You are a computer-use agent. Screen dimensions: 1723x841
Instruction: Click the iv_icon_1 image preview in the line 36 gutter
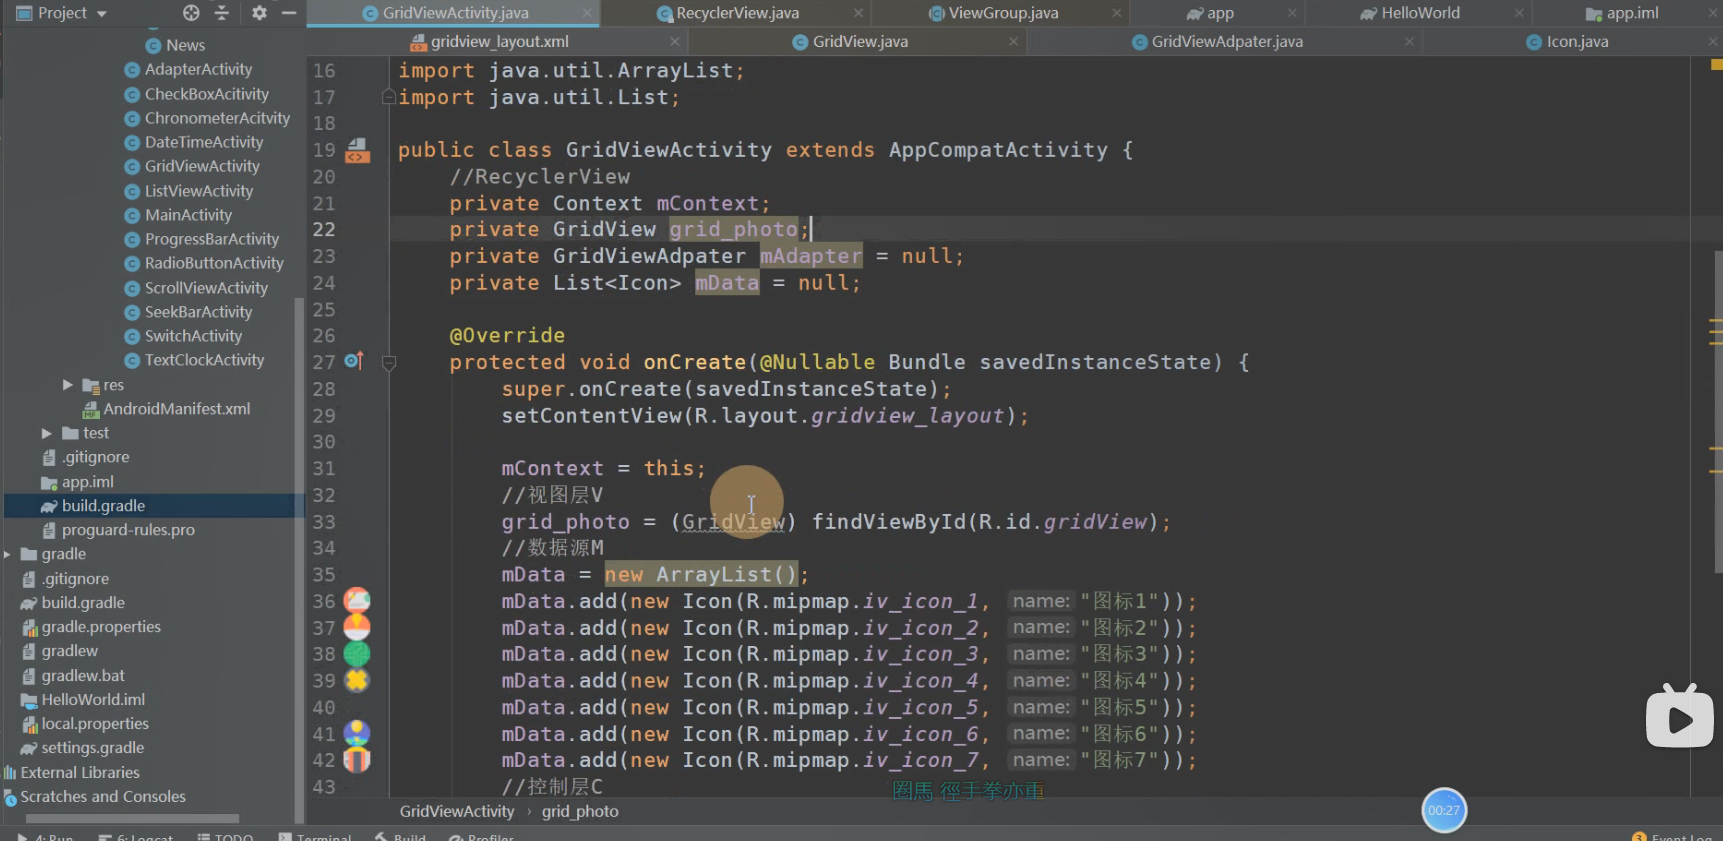pos(357,601)
